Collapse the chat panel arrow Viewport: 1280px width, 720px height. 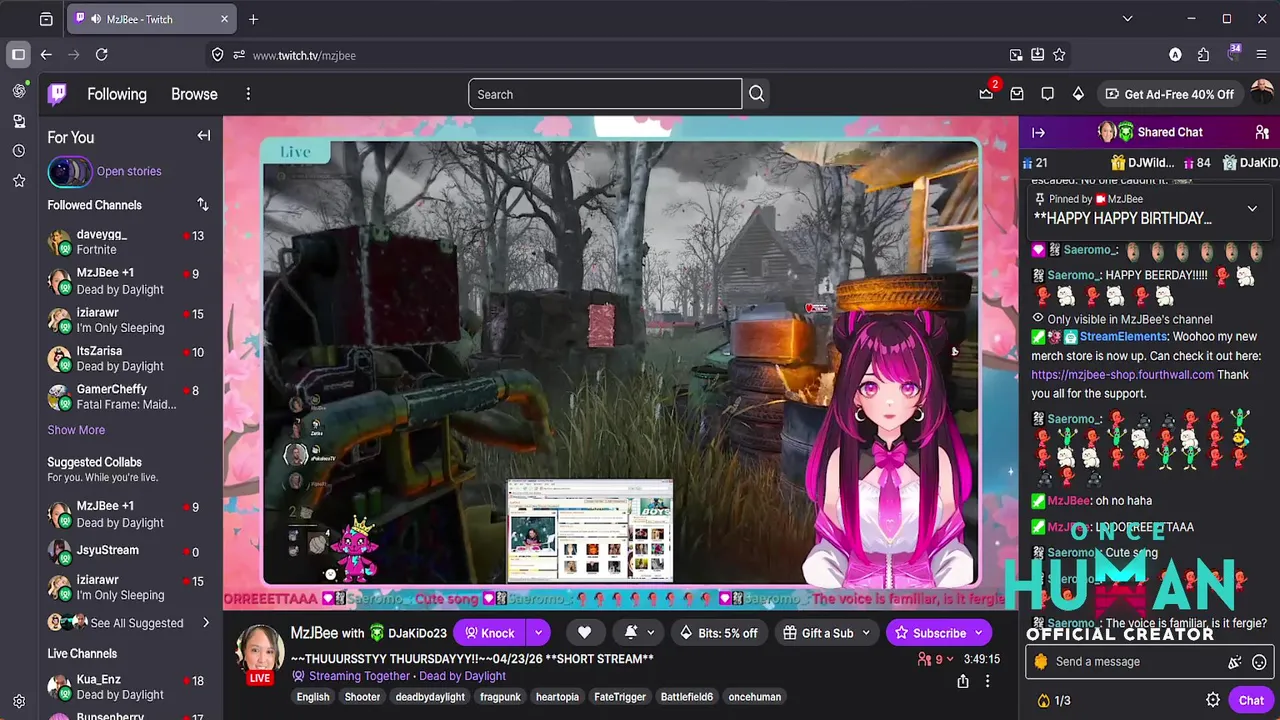[x=1039, y=132]
